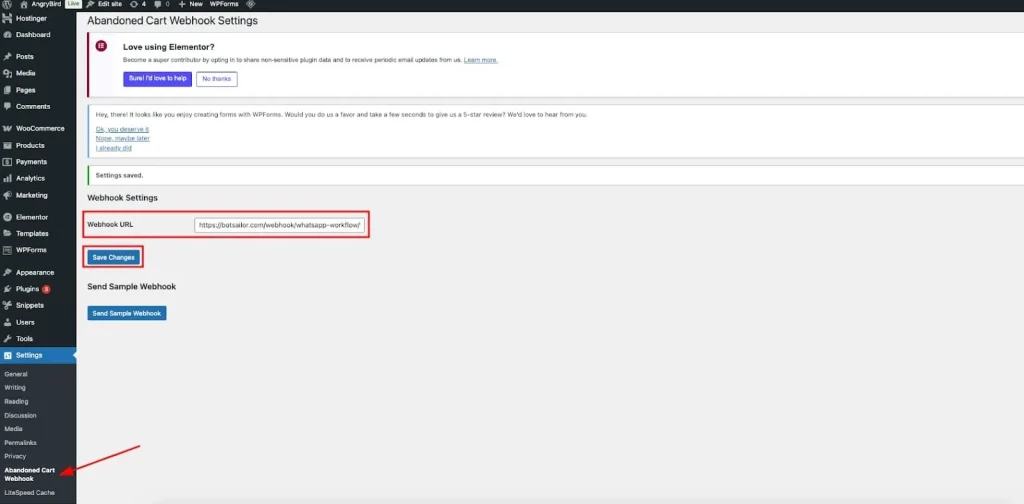Click the Webhook URL field label
The width and height of the screenshot is (1024, 504).
[x=110, y=224]
